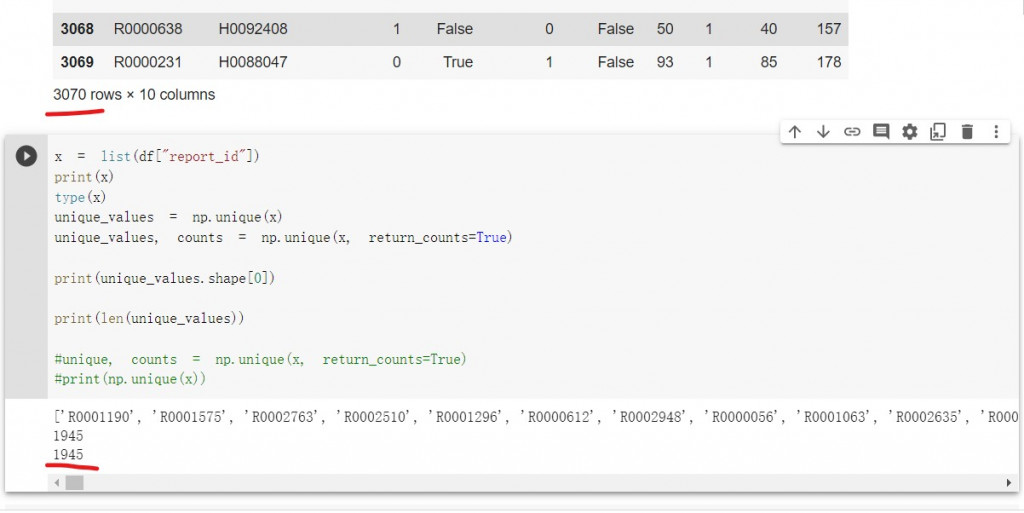Click the R0000231 table cell
Viewport: 1024px width, 513px height.
[148, 62]
